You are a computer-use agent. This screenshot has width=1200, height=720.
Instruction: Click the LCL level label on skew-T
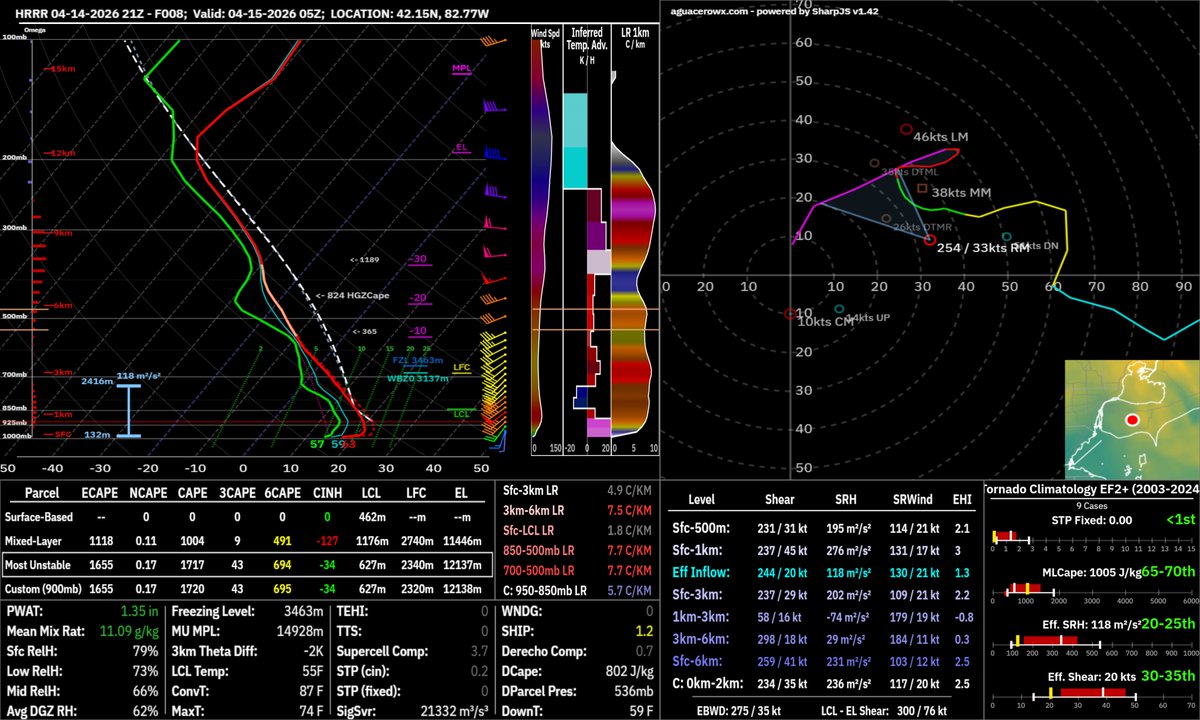[x=461, y=412]
